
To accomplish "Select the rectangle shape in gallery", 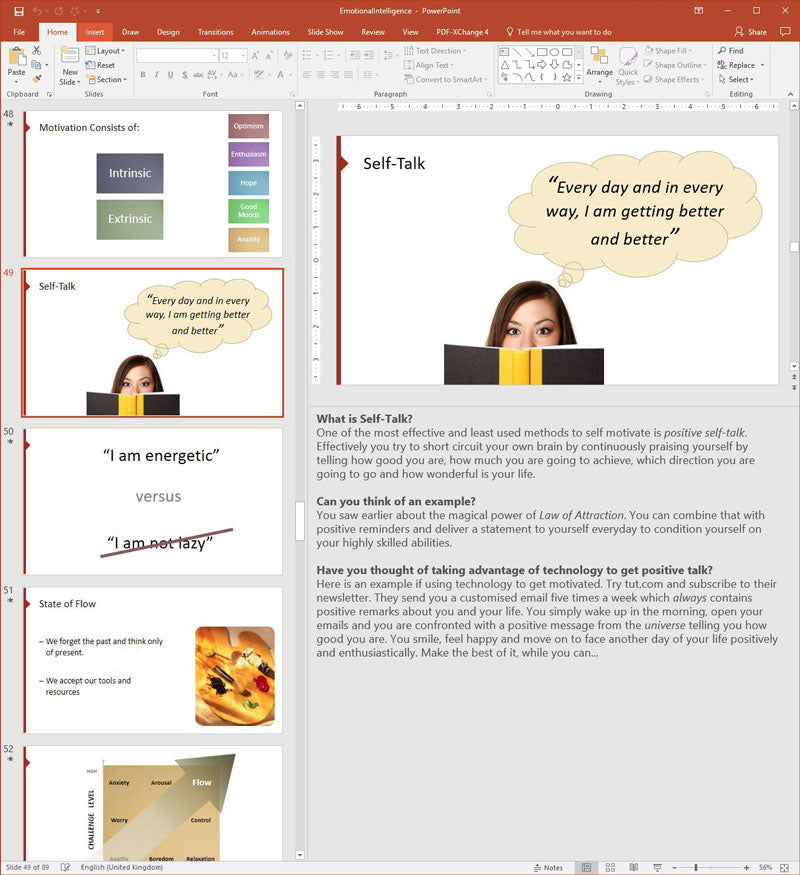I will click(x=542, y=52).
